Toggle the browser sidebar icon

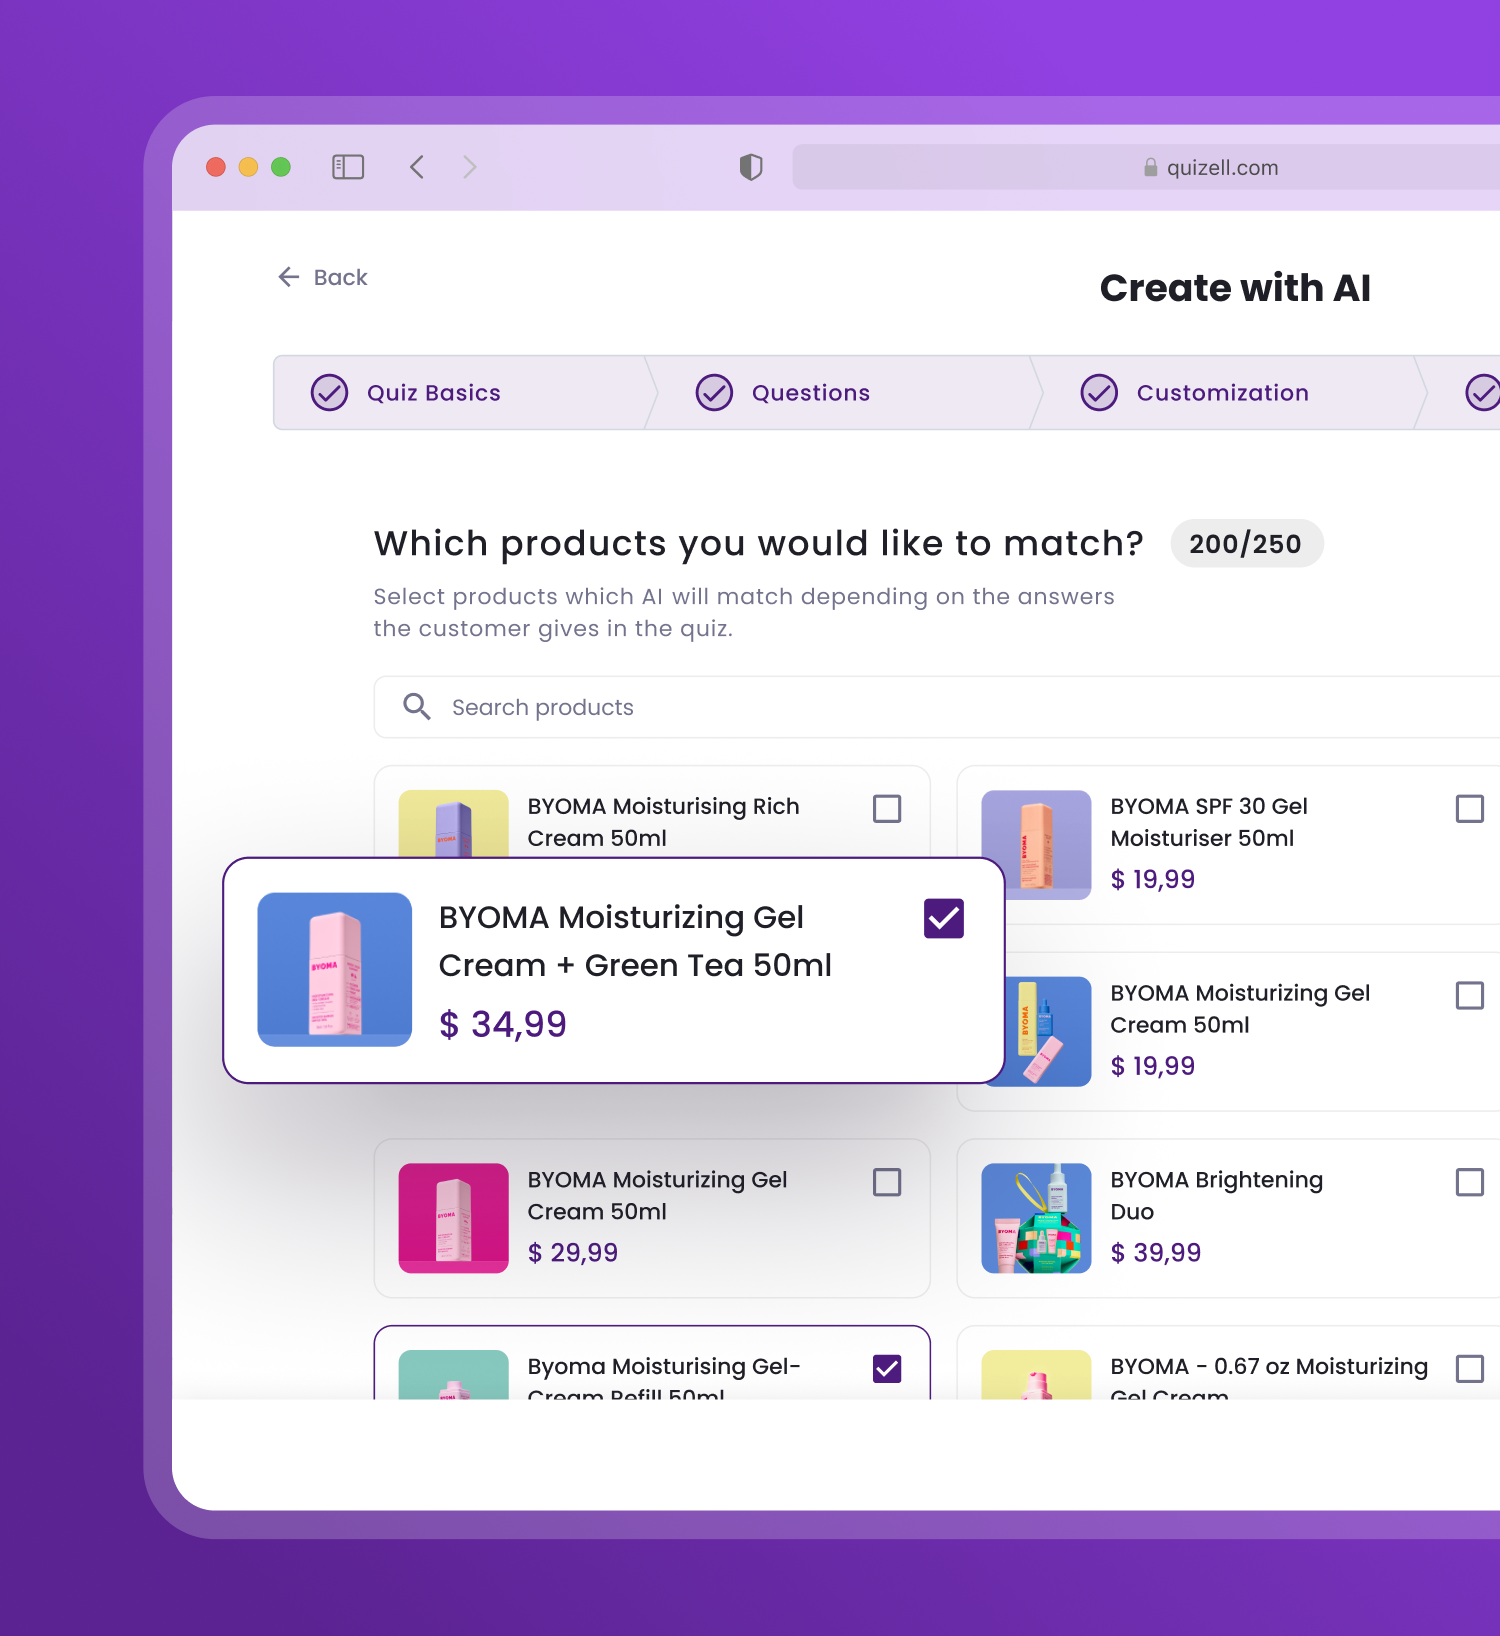click(x=348, y=167)
